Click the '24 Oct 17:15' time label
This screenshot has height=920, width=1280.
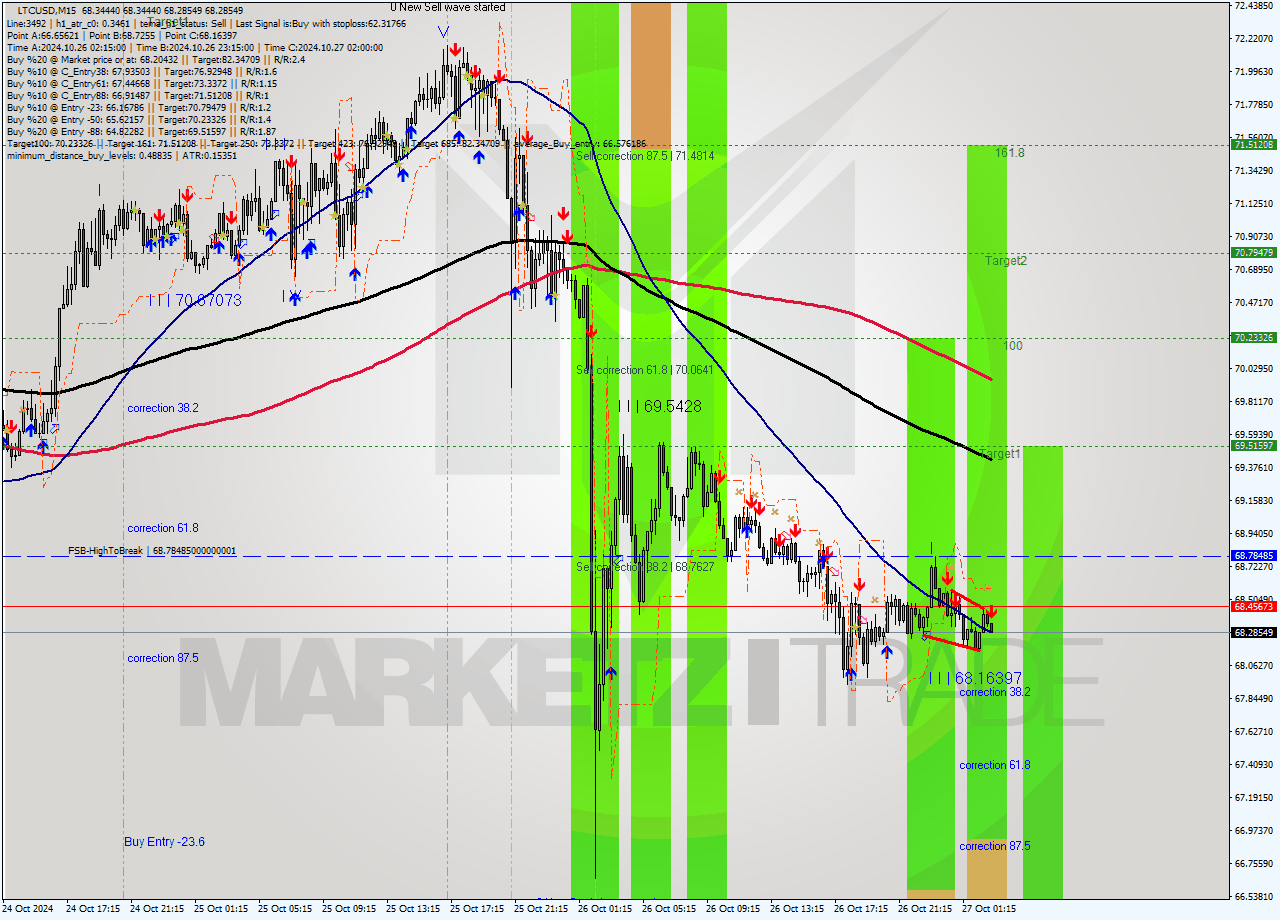(x=93, y=909)
